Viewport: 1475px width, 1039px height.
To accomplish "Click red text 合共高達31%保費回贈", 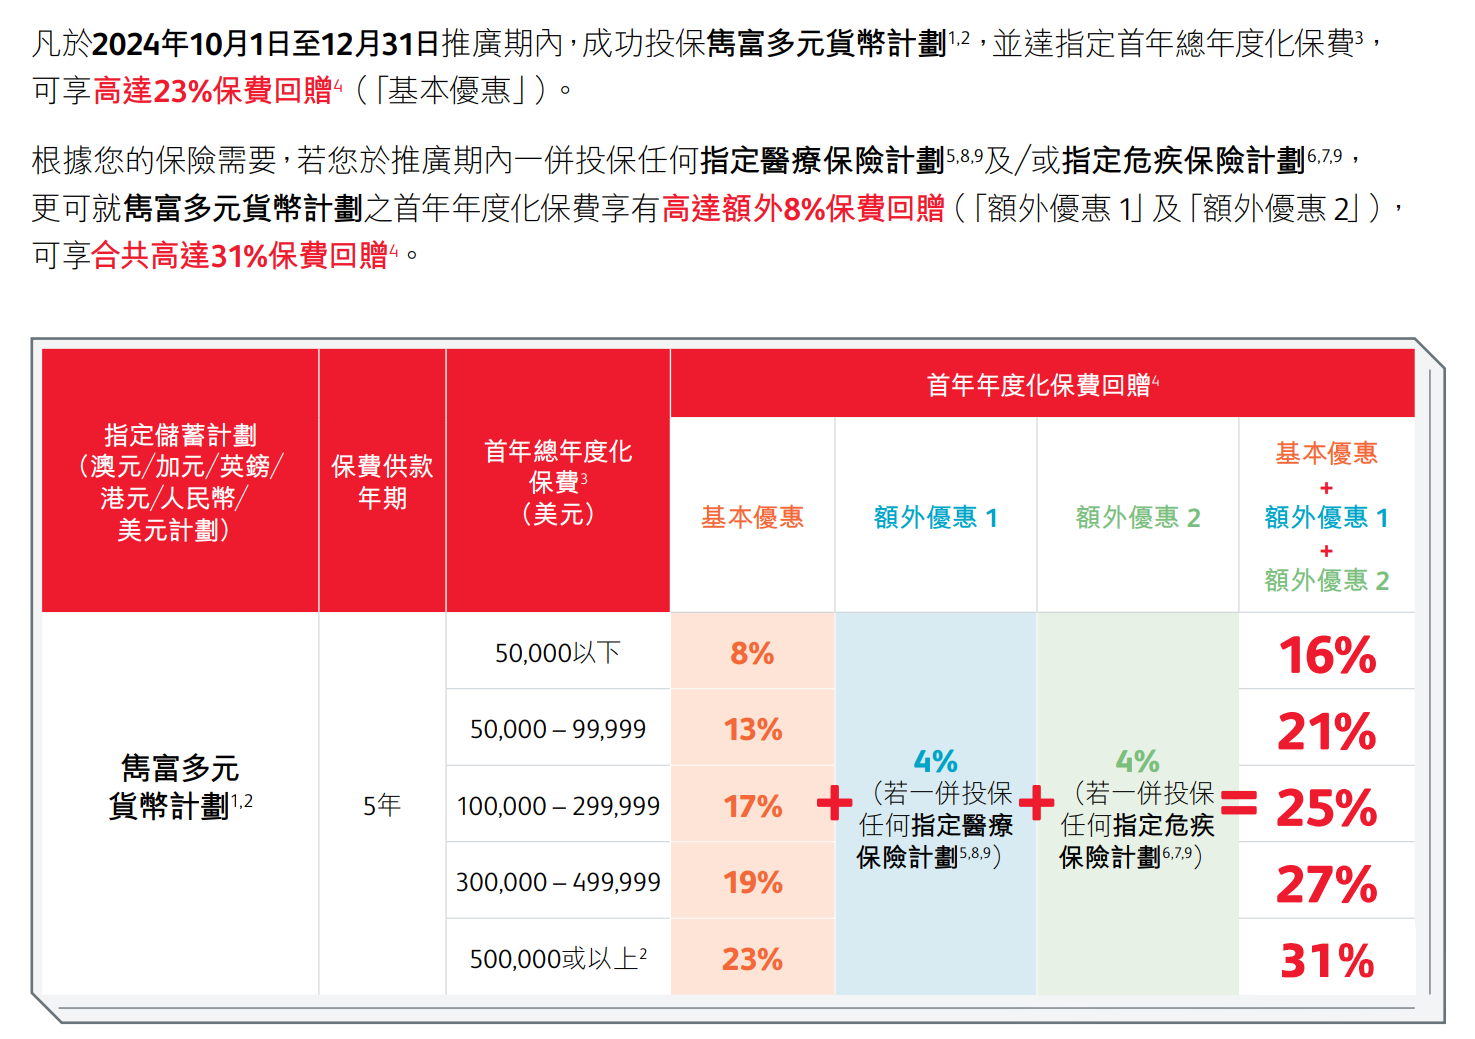I will coord(240,256).
